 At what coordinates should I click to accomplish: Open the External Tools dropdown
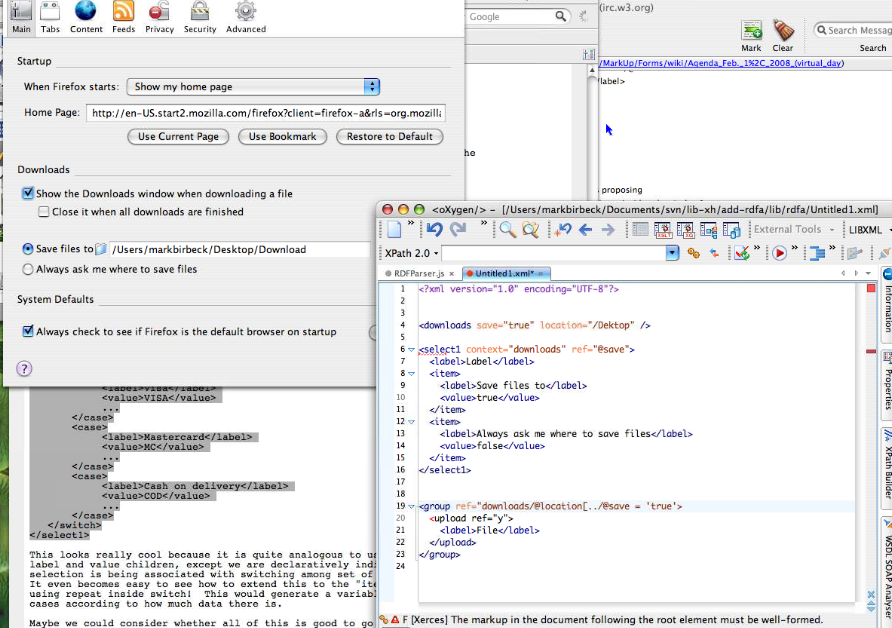[794, 229]
